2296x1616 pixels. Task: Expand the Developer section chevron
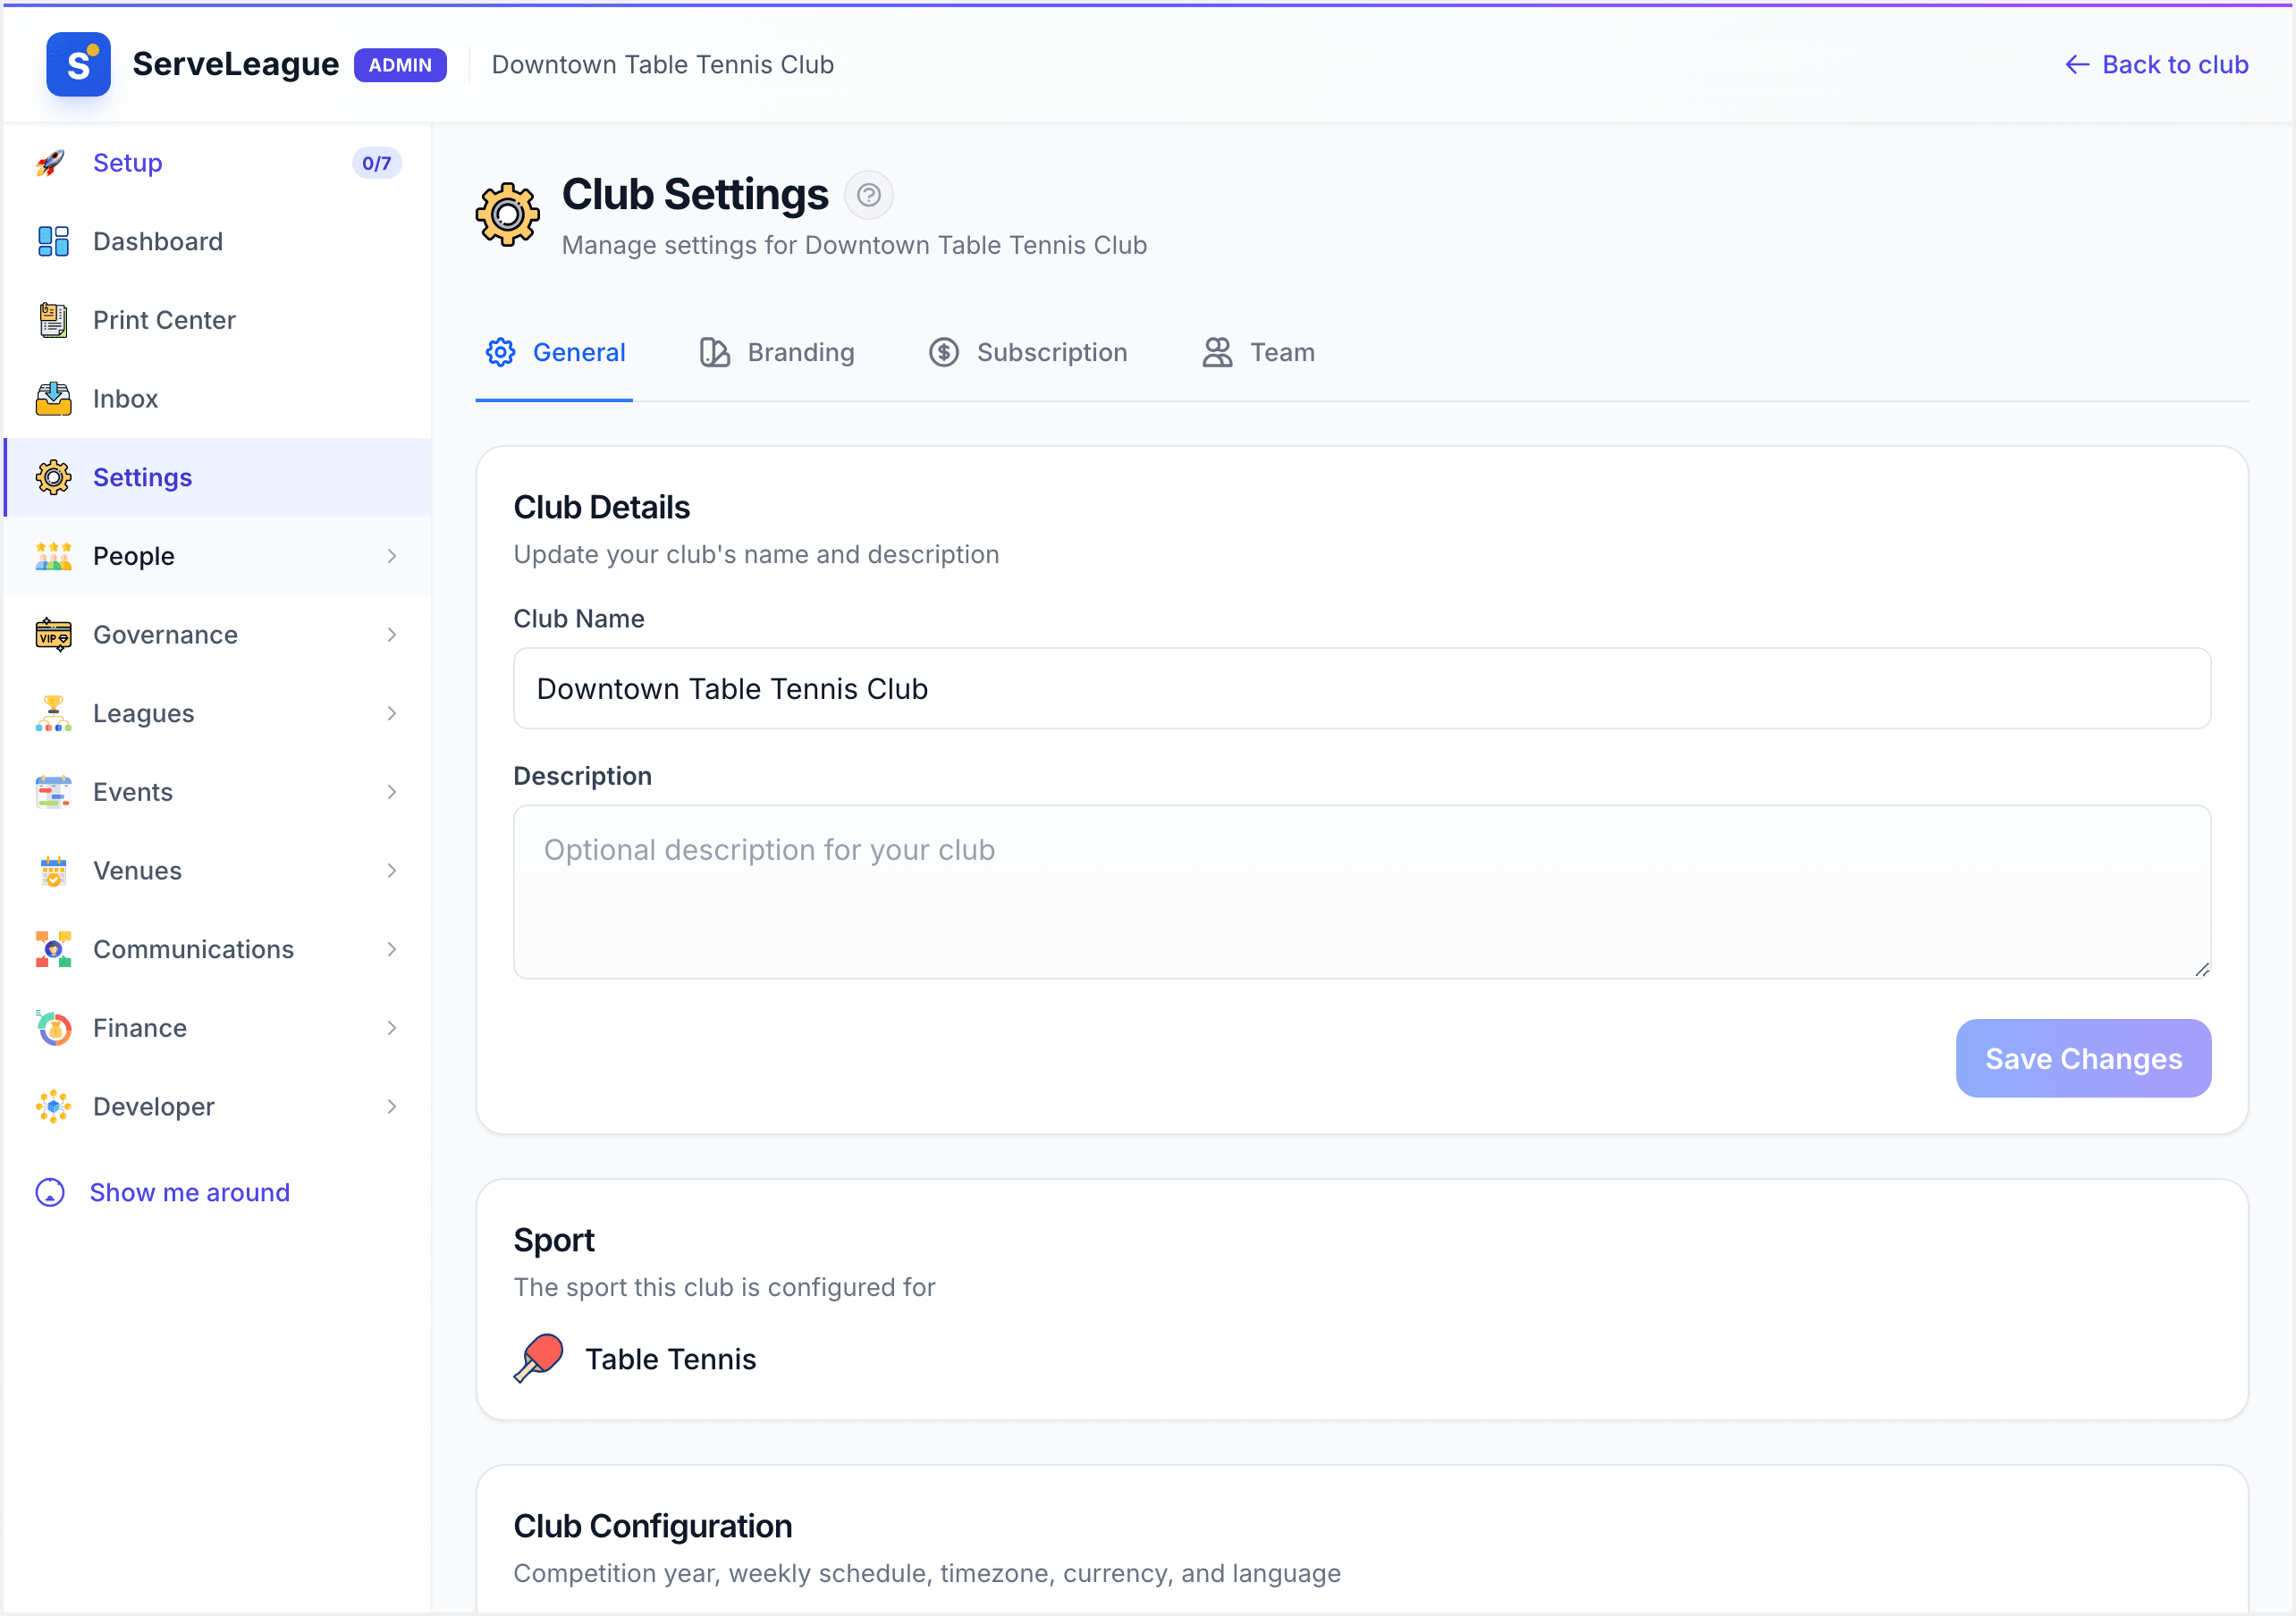(391, 1107)
